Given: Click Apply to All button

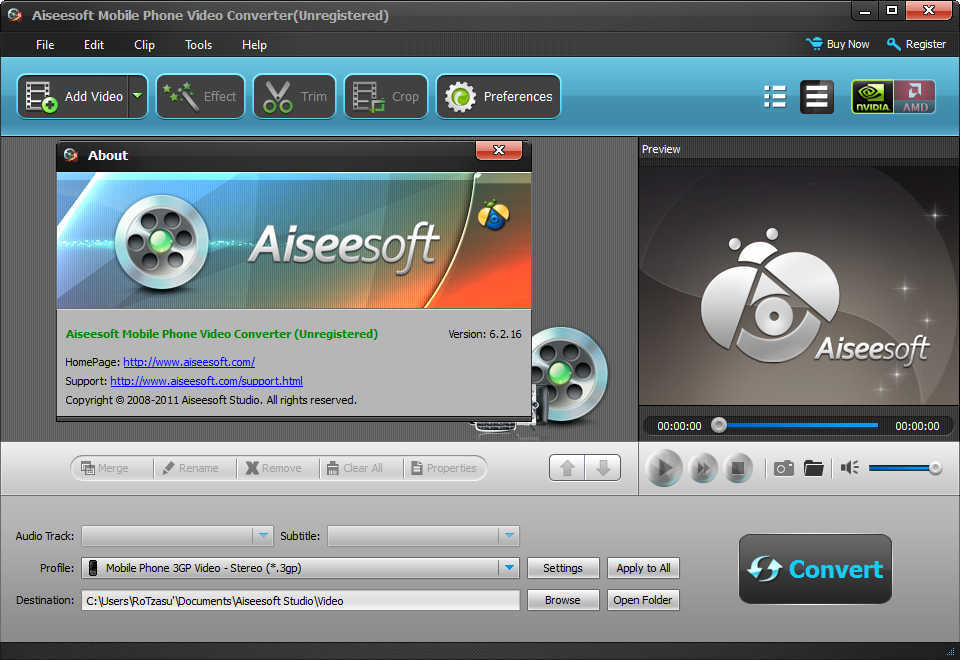Looking at the screenshot, I should (x=643, y=568).
